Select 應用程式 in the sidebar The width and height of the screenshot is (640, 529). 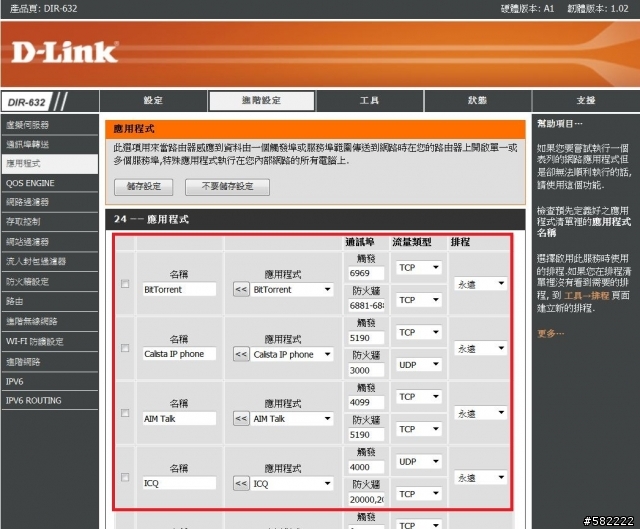(50, 164)
